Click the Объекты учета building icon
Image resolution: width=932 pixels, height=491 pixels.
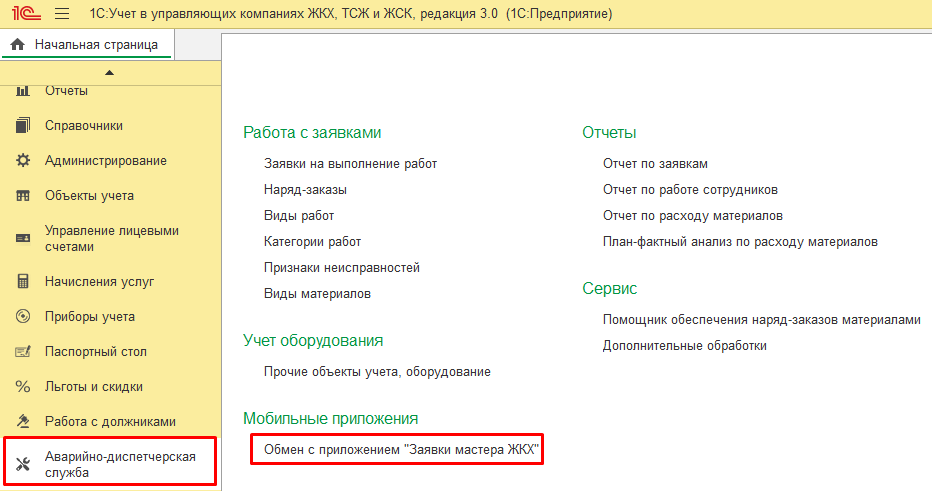pos(23,196)
